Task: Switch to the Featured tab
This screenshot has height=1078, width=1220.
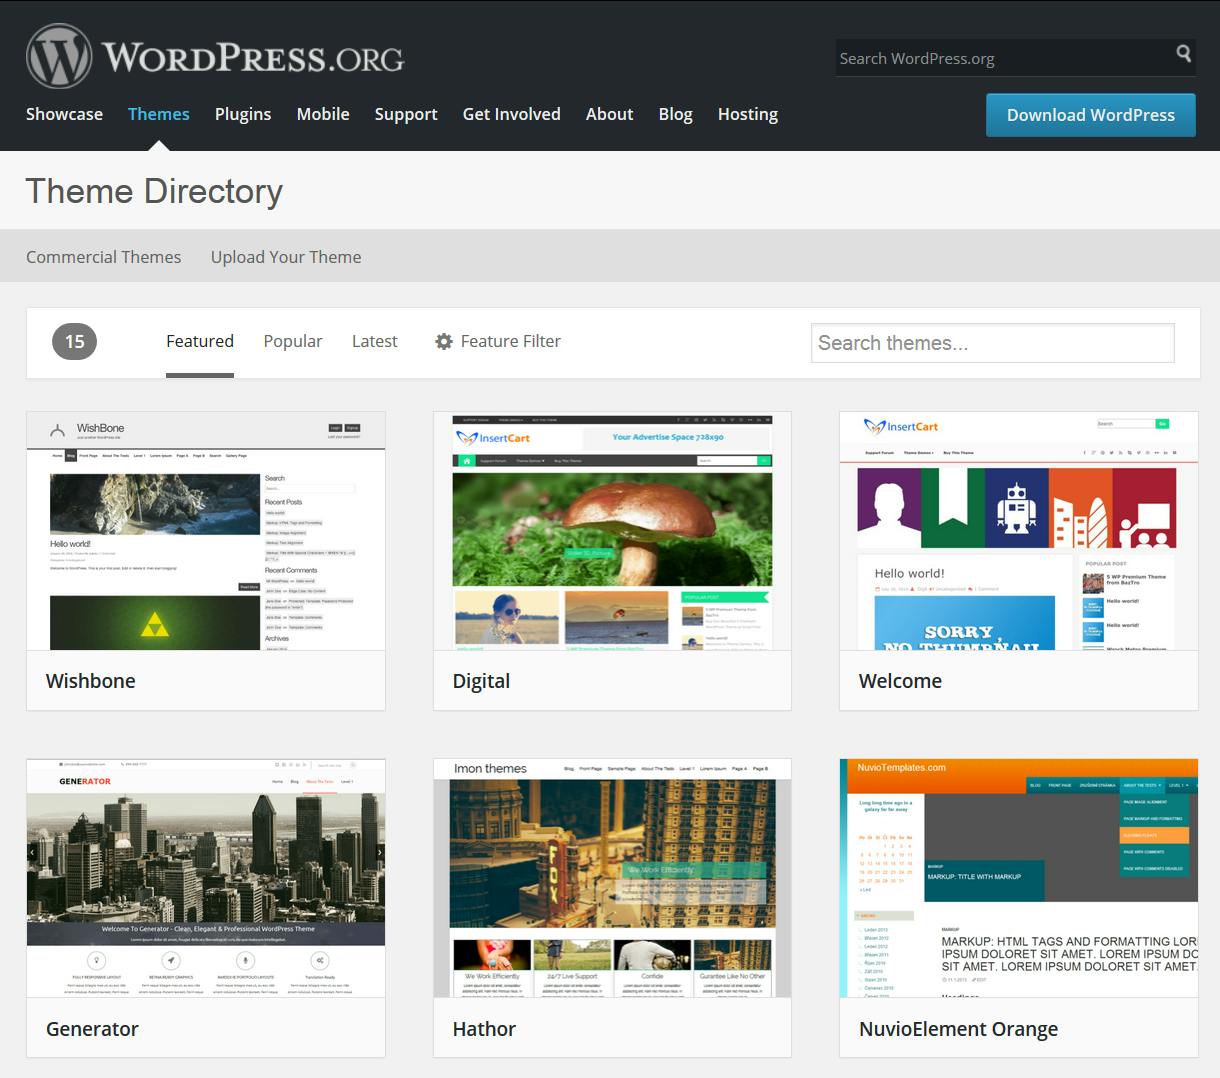Action: click(200, 341)
